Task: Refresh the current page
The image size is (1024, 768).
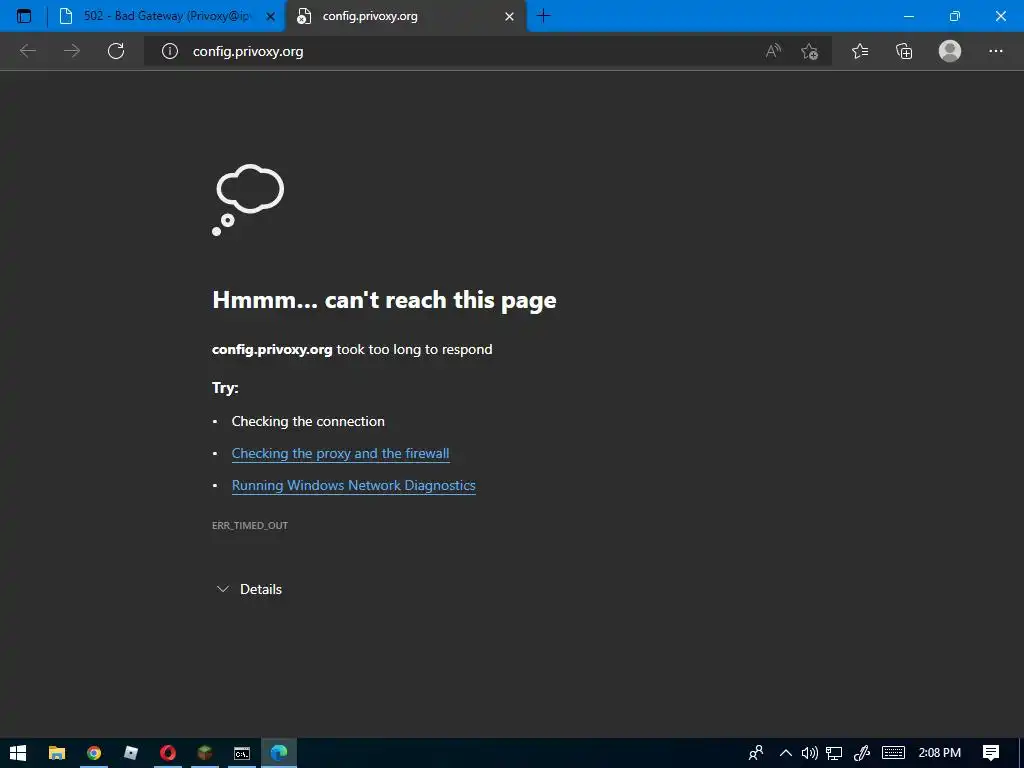Action: pos(116,51)
